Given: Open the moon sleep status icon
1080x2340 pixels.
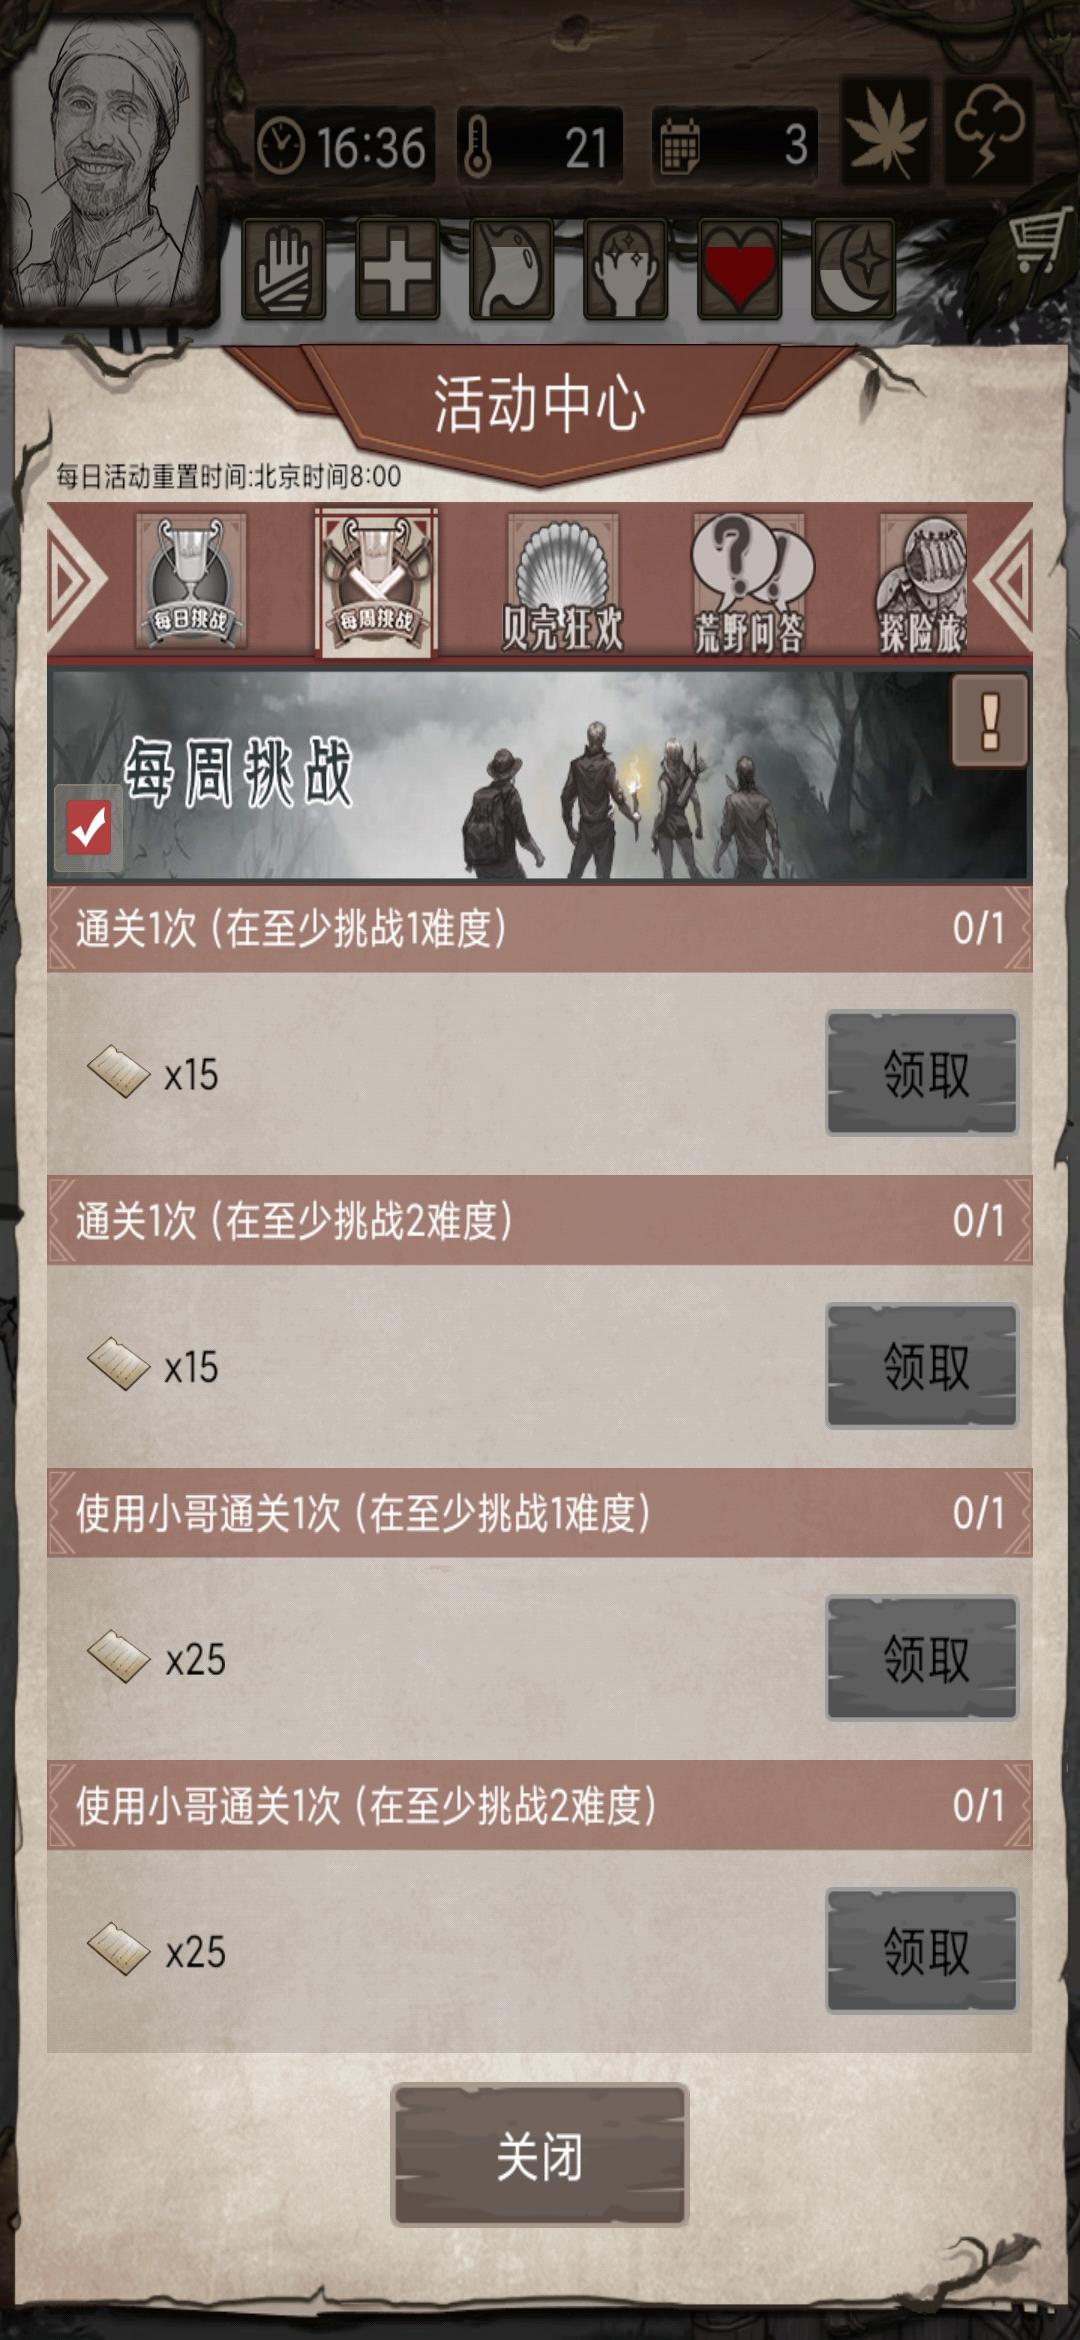Looking at the screenshot, I should click(854, 269).
